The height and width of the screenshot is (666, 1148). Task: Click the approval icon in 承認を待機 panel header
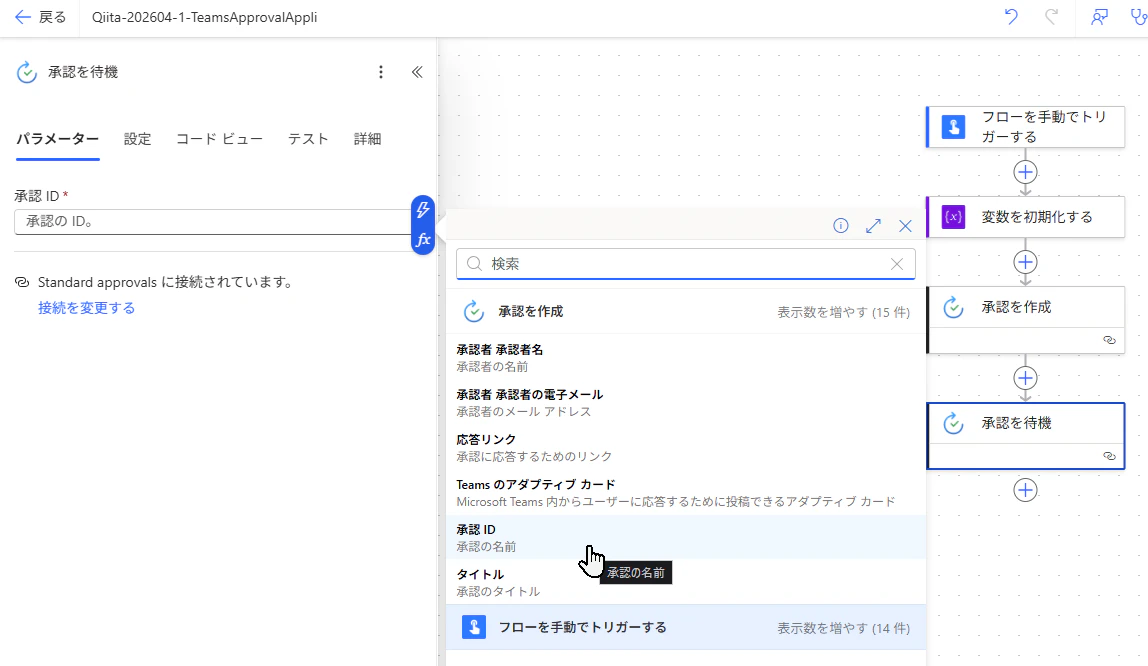tap(26, 72)
